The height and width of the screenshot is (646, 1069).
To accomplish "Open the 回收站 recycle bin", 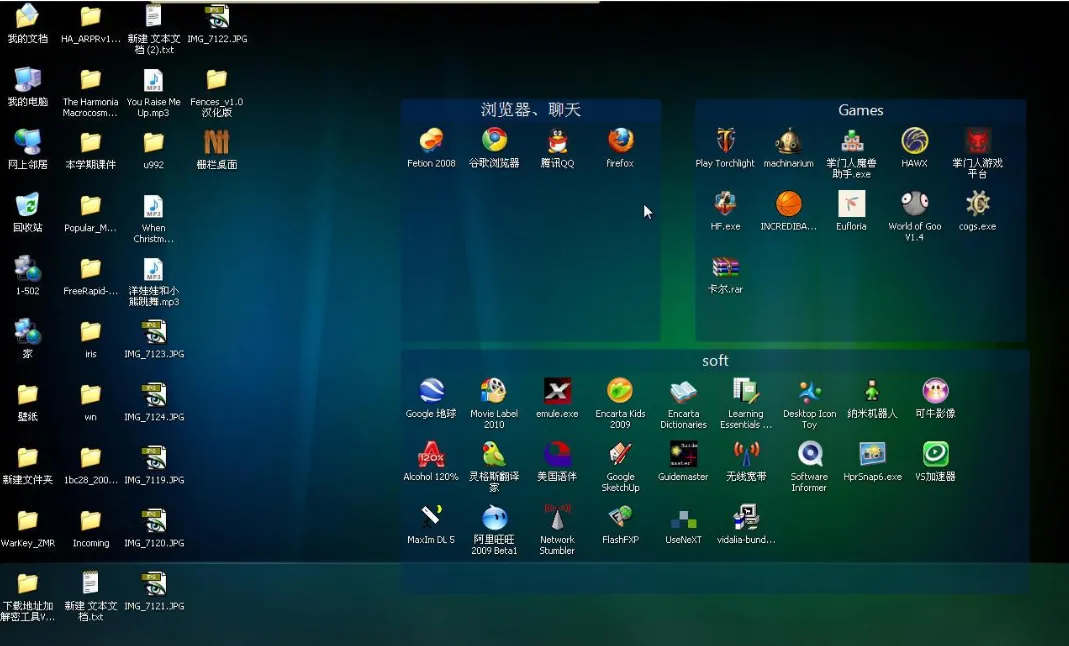I will click(x=27, y=205).
